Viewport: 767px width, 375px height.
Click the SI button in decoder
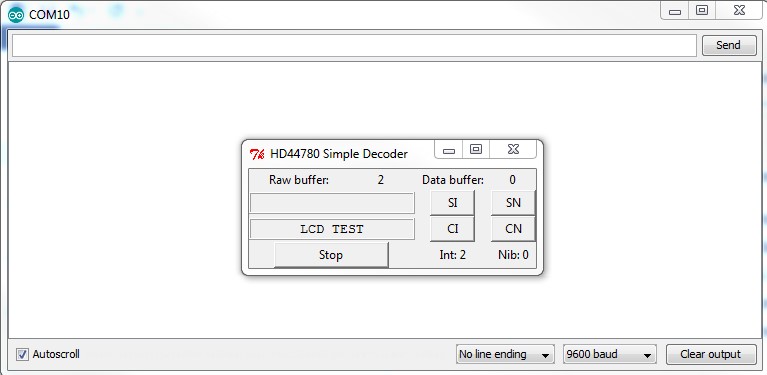click(452, 203)
